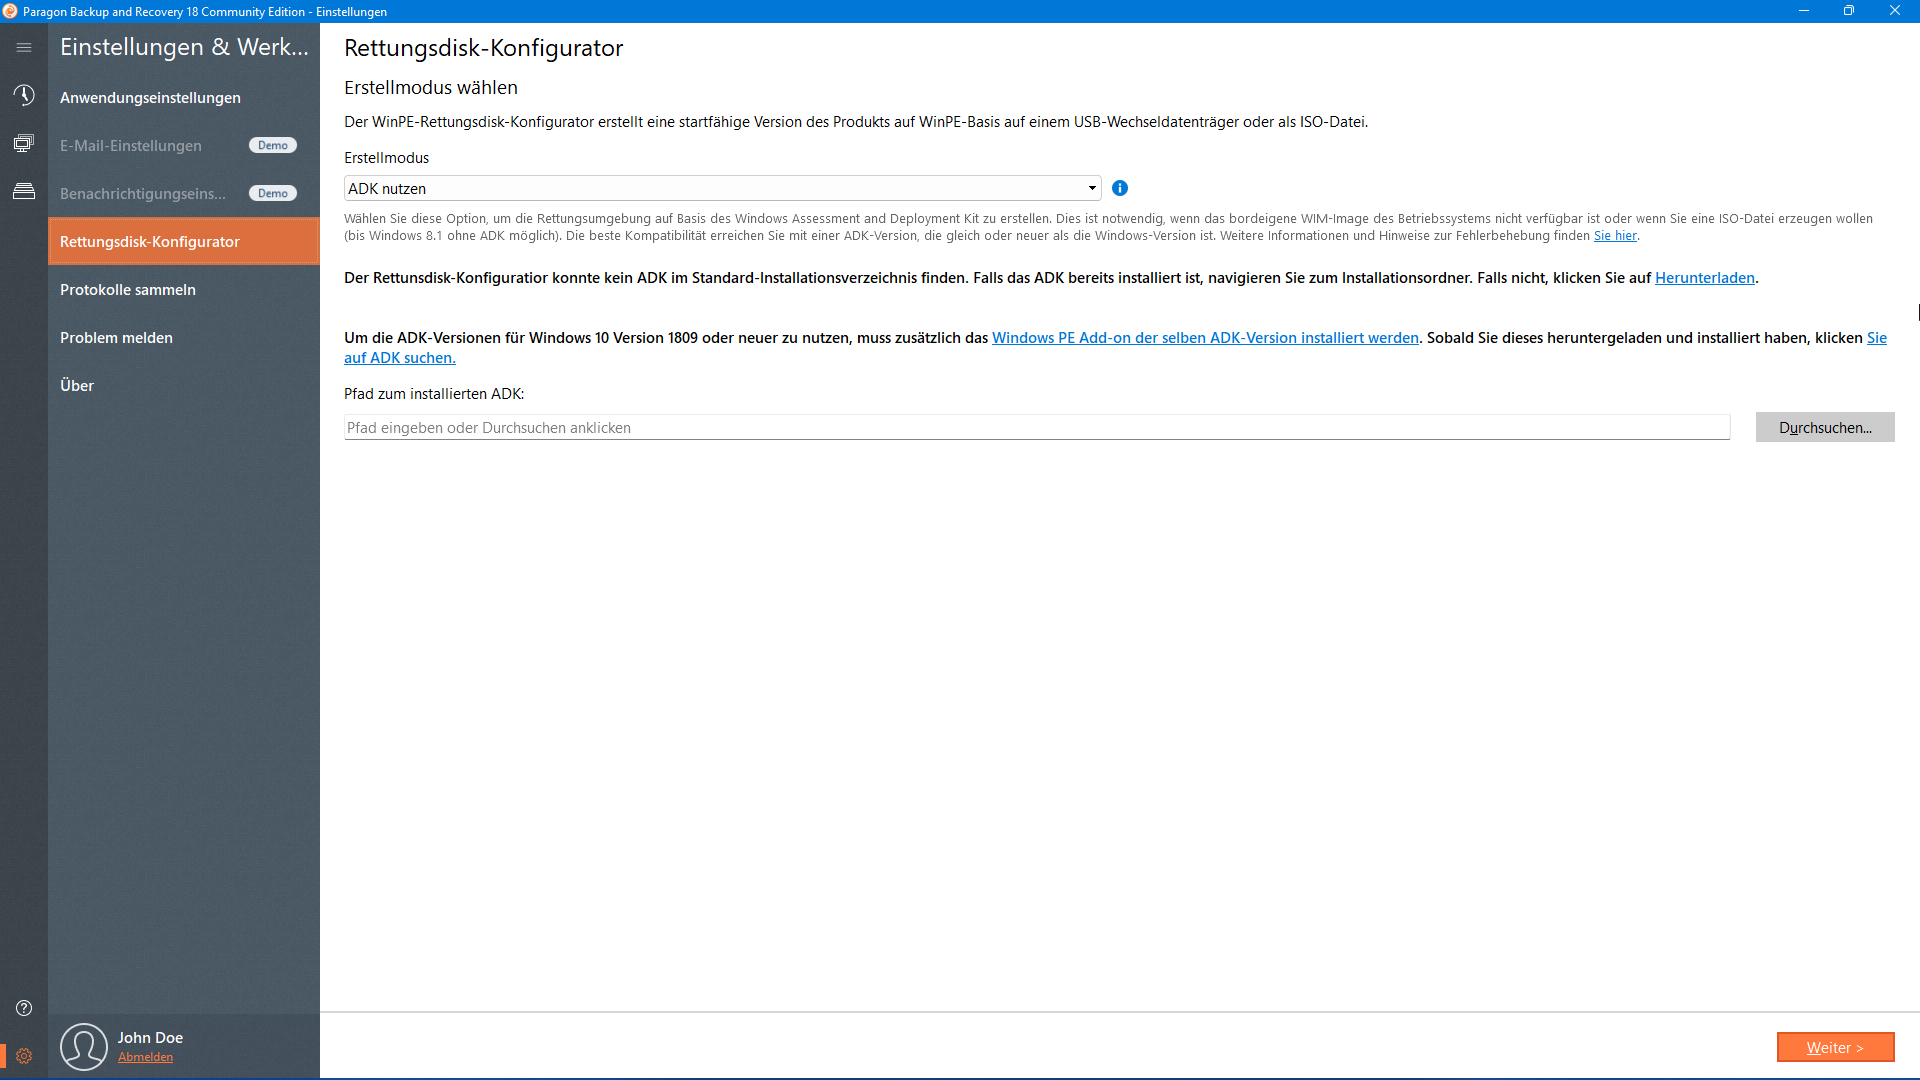Select Anwendungseinstellungen in sidebar
The image size is (1920, 1080).
pos(150,97)
